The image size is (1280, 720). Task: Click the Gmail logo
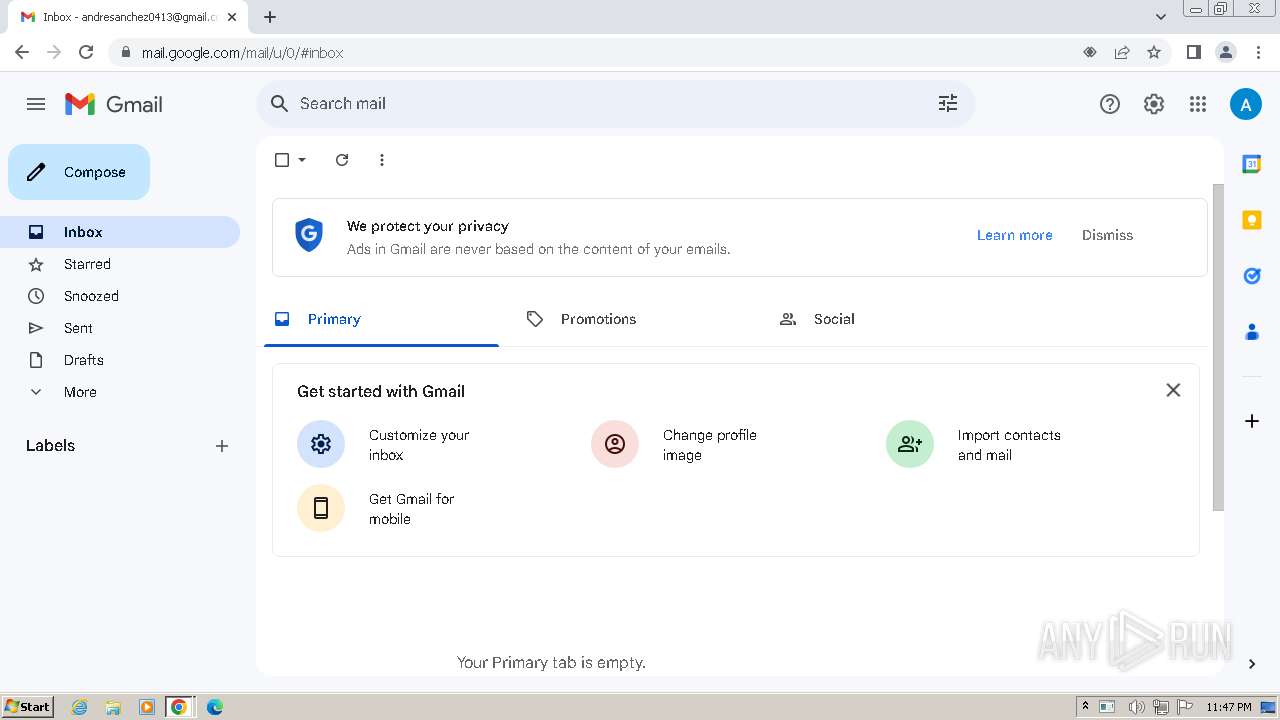[114, 104]
